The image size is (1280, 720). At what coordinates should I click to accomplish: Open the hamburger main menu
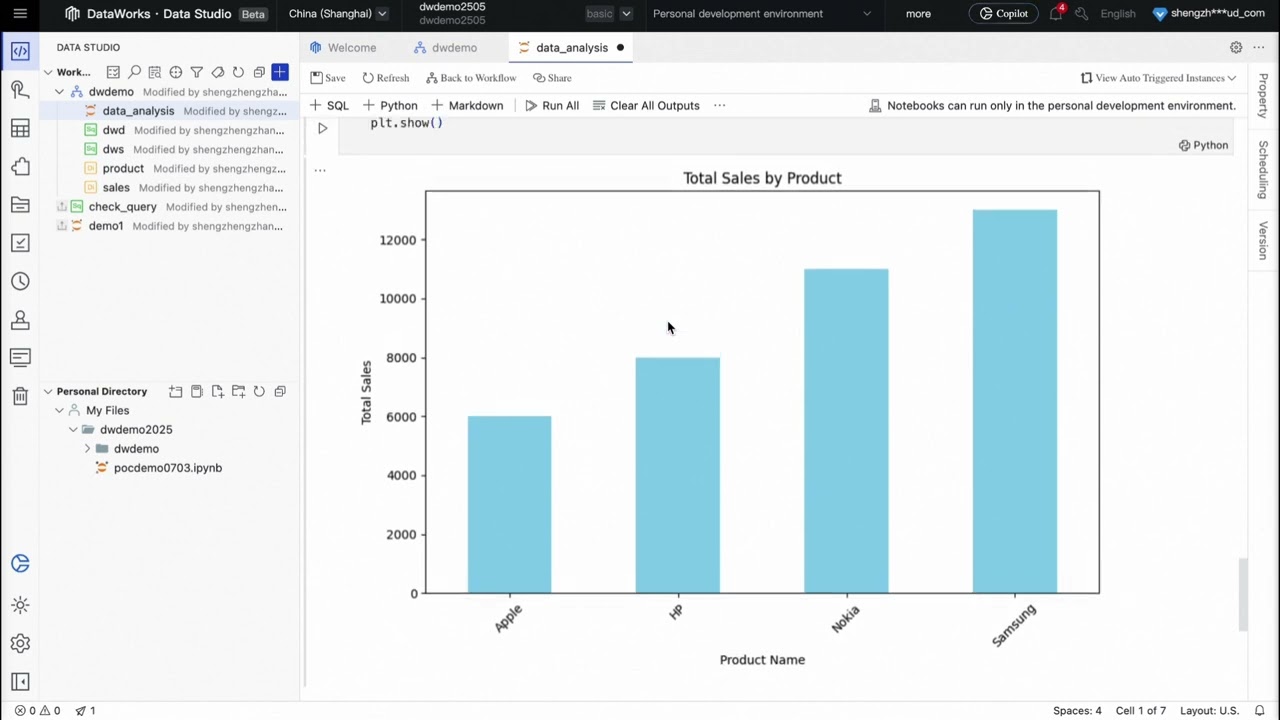[20, 14]
